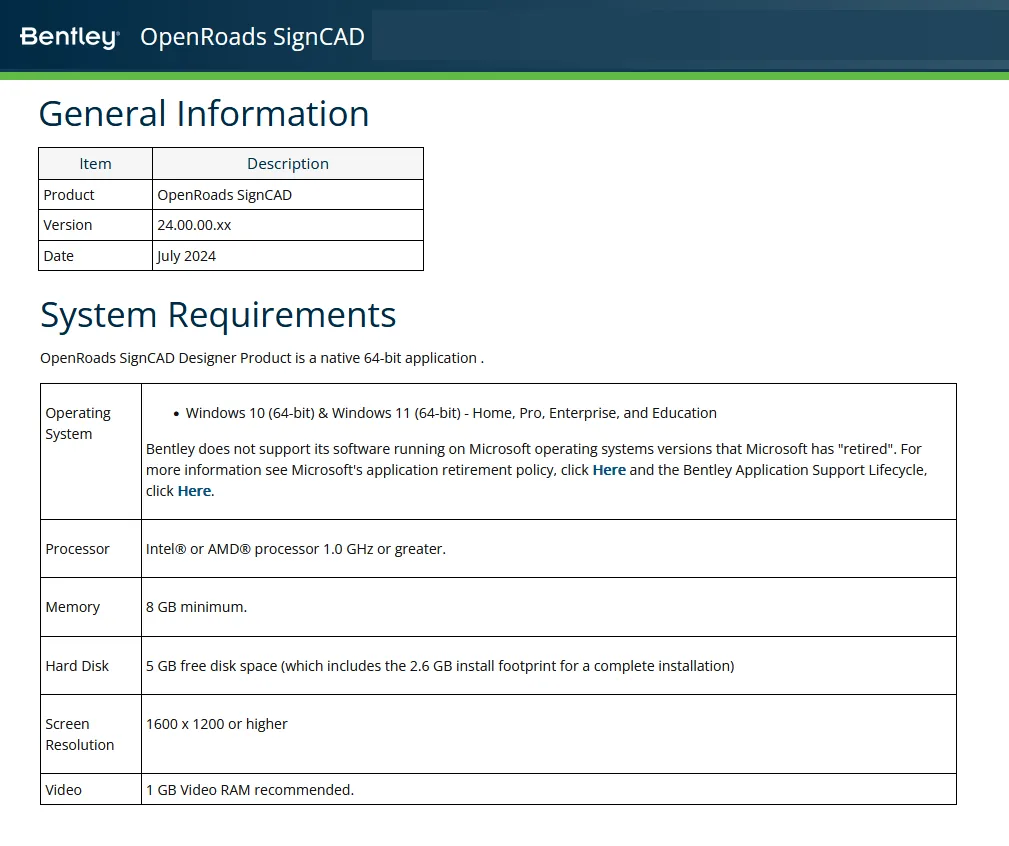Select the 'Description' column header
The width and height of the screenshot is (1009, 846).
[288, 164]
